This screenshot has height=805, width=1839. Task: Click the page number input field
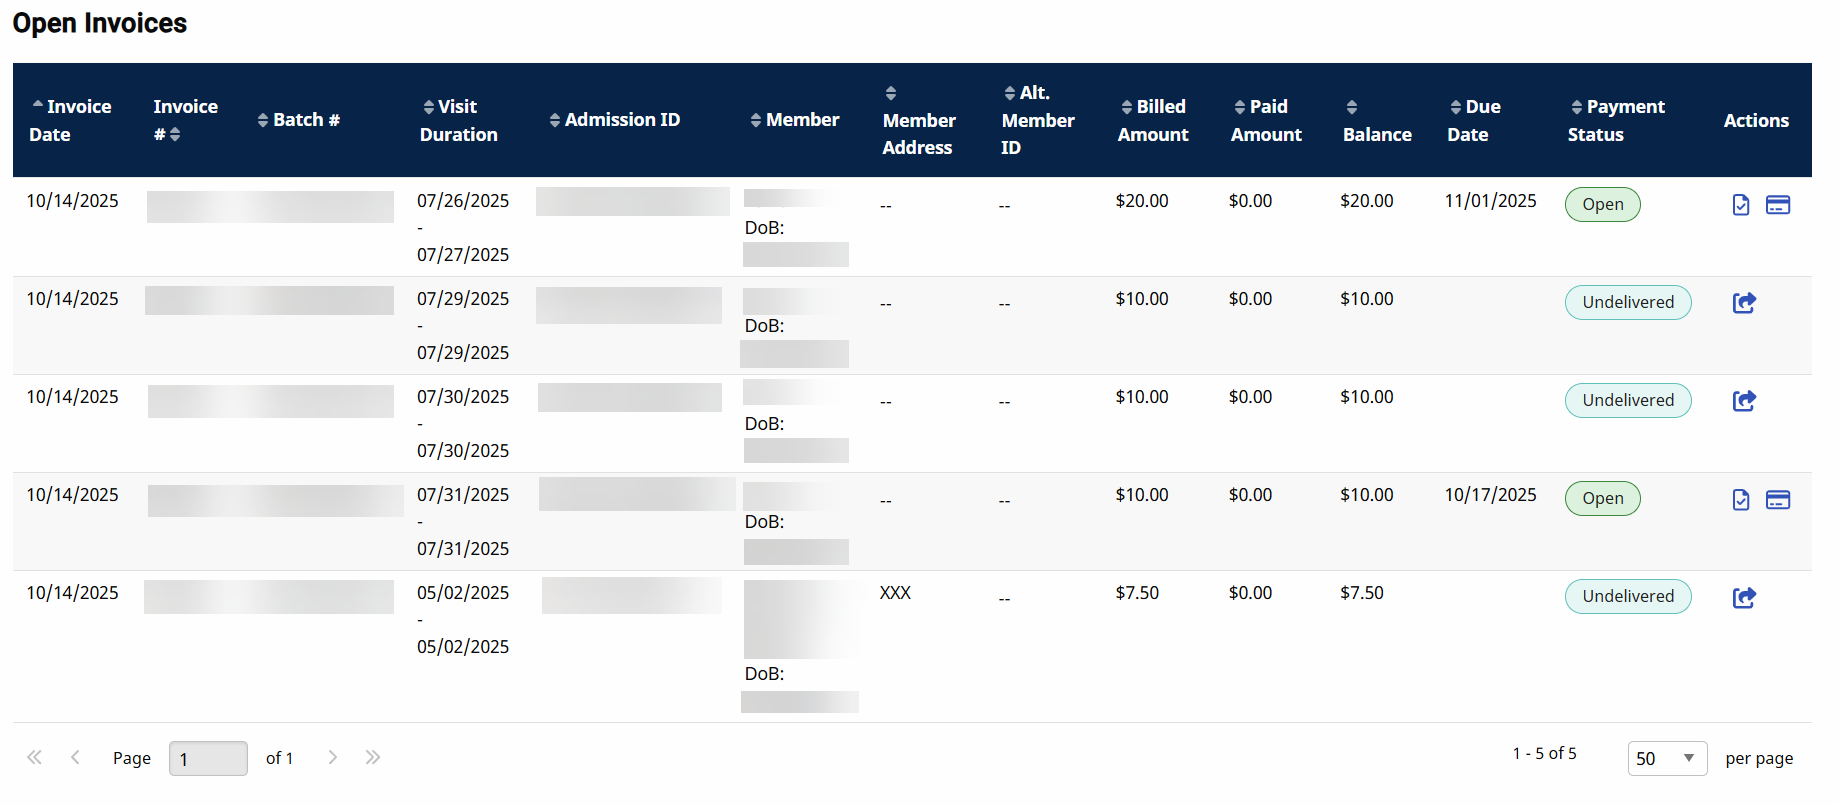(208, 758)
